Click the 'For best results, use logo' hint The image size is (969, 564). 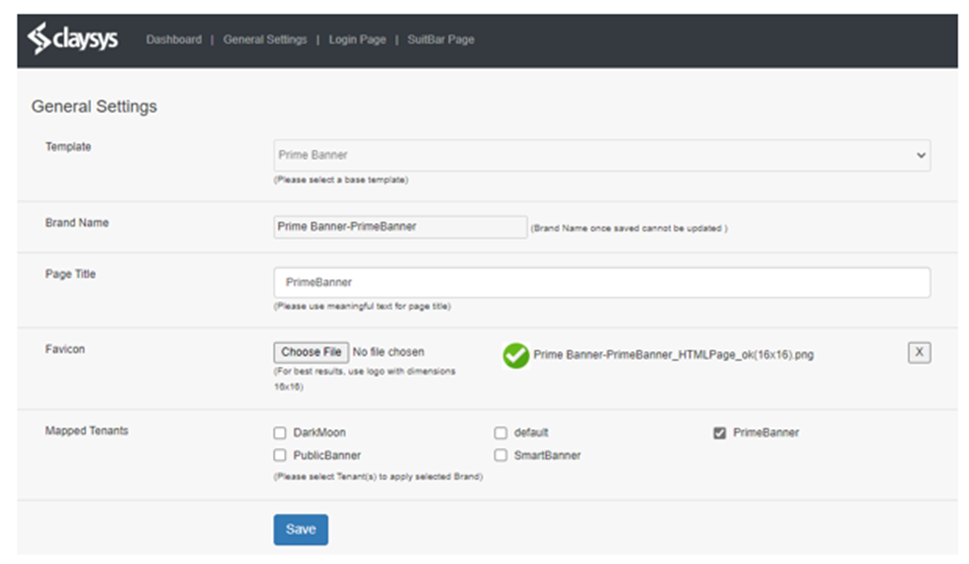pyautogui.click(x=365, y=379)
